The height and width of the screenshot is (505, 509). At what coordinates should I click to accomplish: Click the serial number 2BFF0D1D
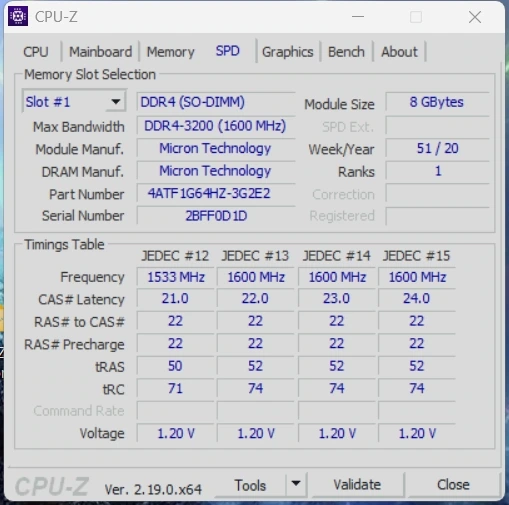[216, 216]
